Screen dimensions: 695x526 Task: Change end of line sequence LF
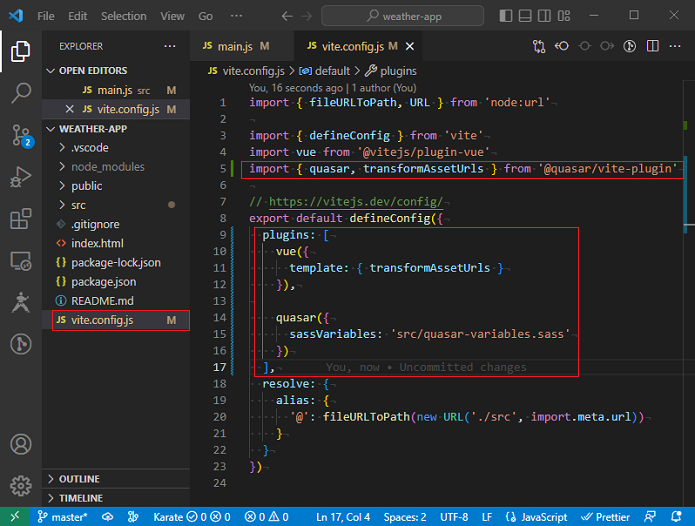[x=487, y=517]
